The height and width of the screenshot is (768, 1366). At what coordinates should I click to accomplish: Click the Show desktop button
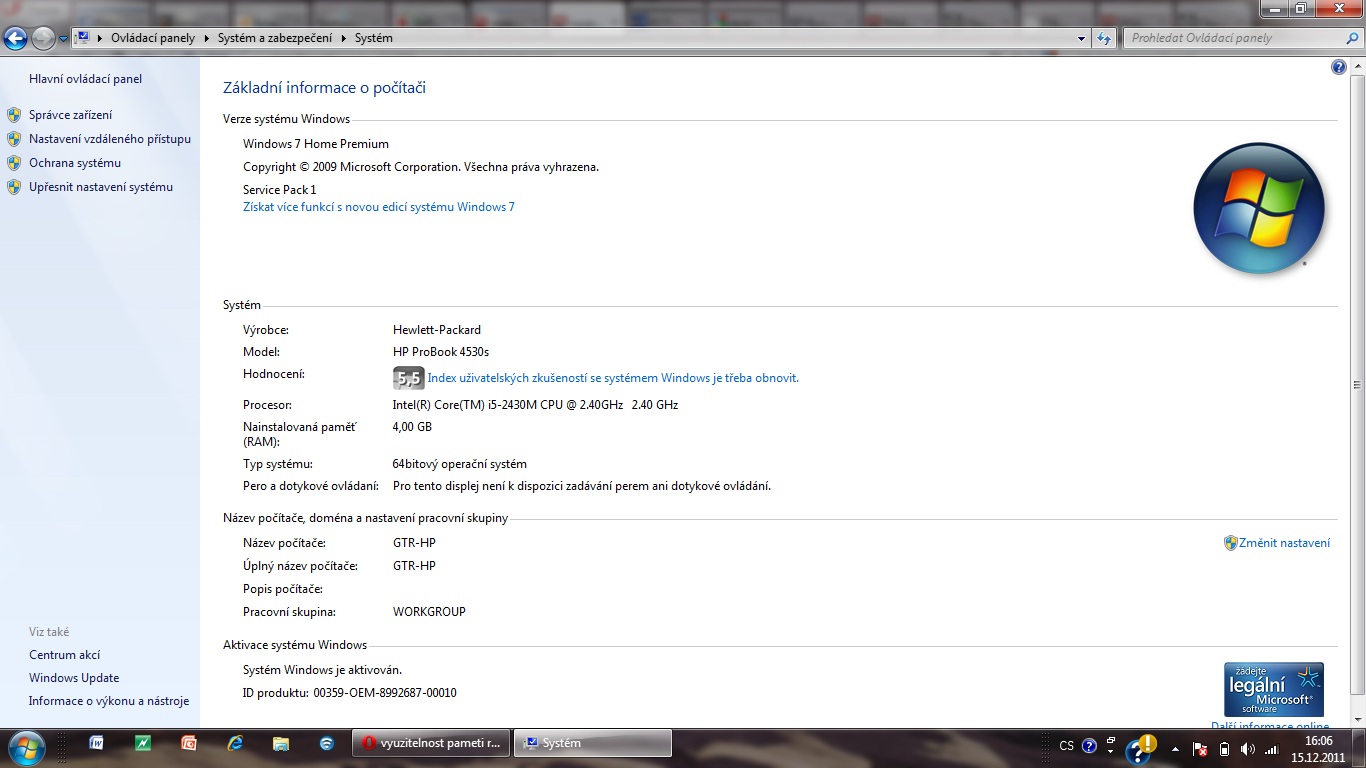[x=1359, y=748]
